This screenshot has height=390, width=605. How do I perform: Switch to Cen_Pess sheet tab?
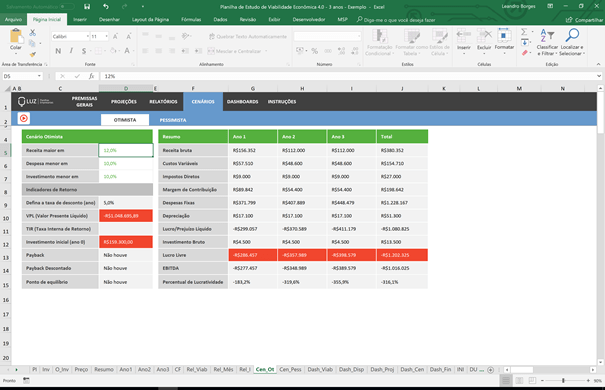point(290,370)
